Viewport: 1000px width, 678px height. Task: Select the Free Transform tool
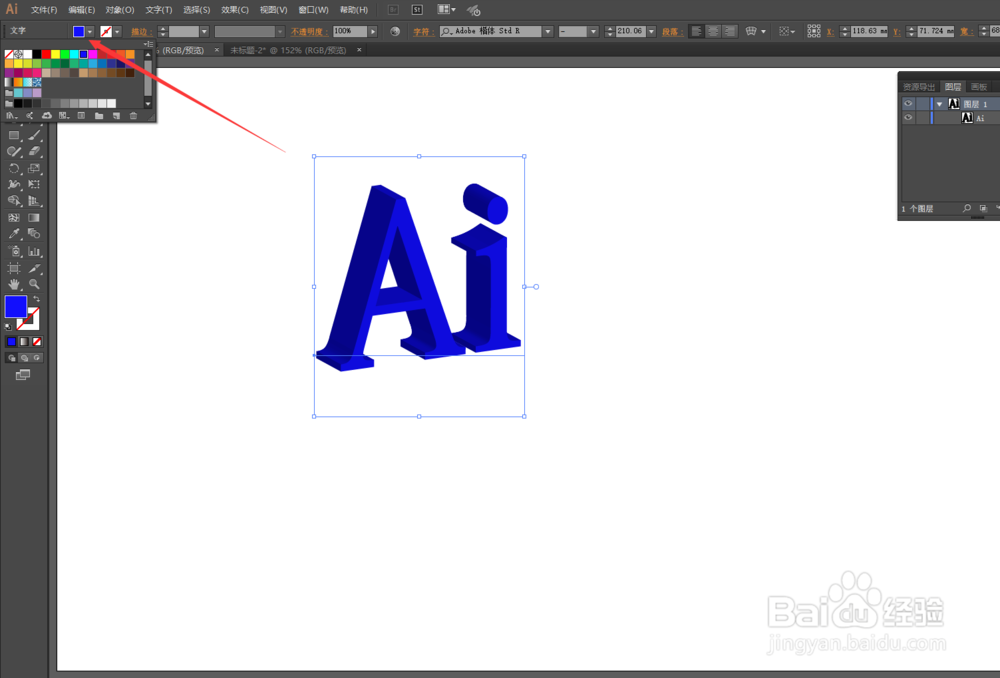[x=34, y=184]
